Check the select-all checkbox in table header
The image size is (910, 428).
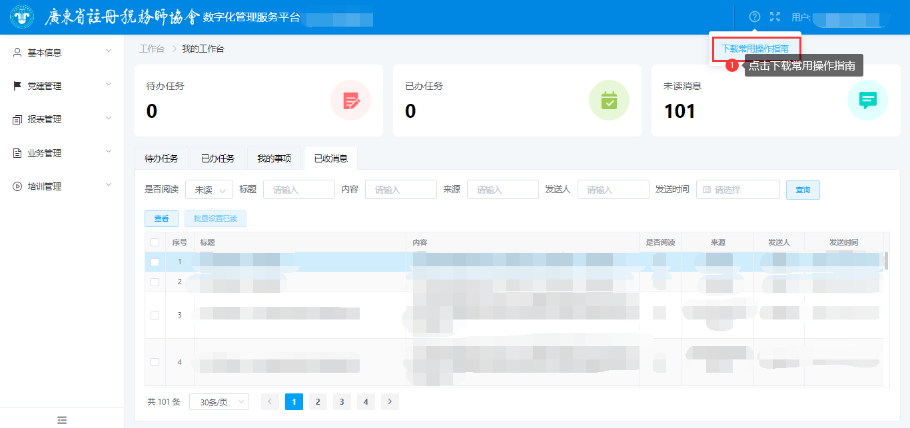coord(155,242)
